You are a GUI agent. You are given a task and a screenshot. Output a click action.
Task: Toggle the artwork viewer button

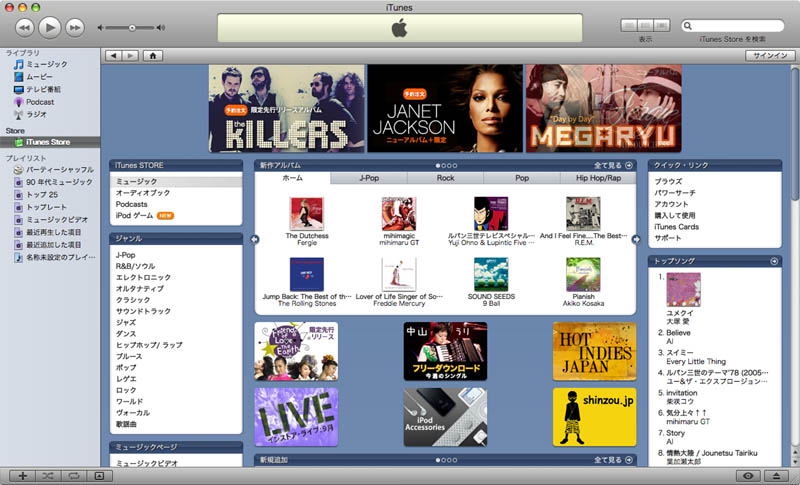pos(99,476)
